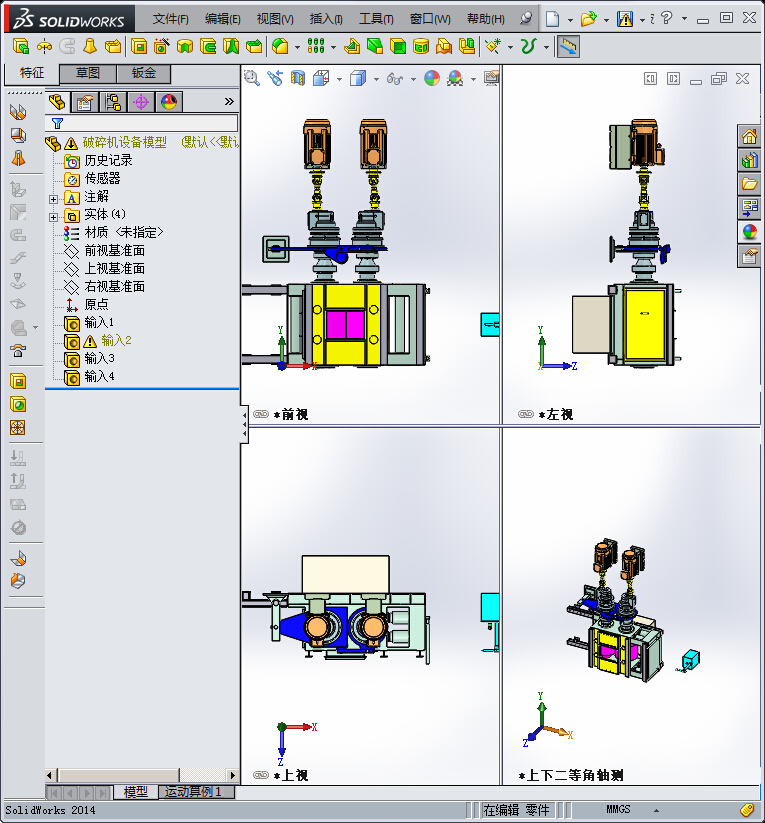Switch to the 运动算例1 tab
765x823 pixels.
(x=193, y=792)
